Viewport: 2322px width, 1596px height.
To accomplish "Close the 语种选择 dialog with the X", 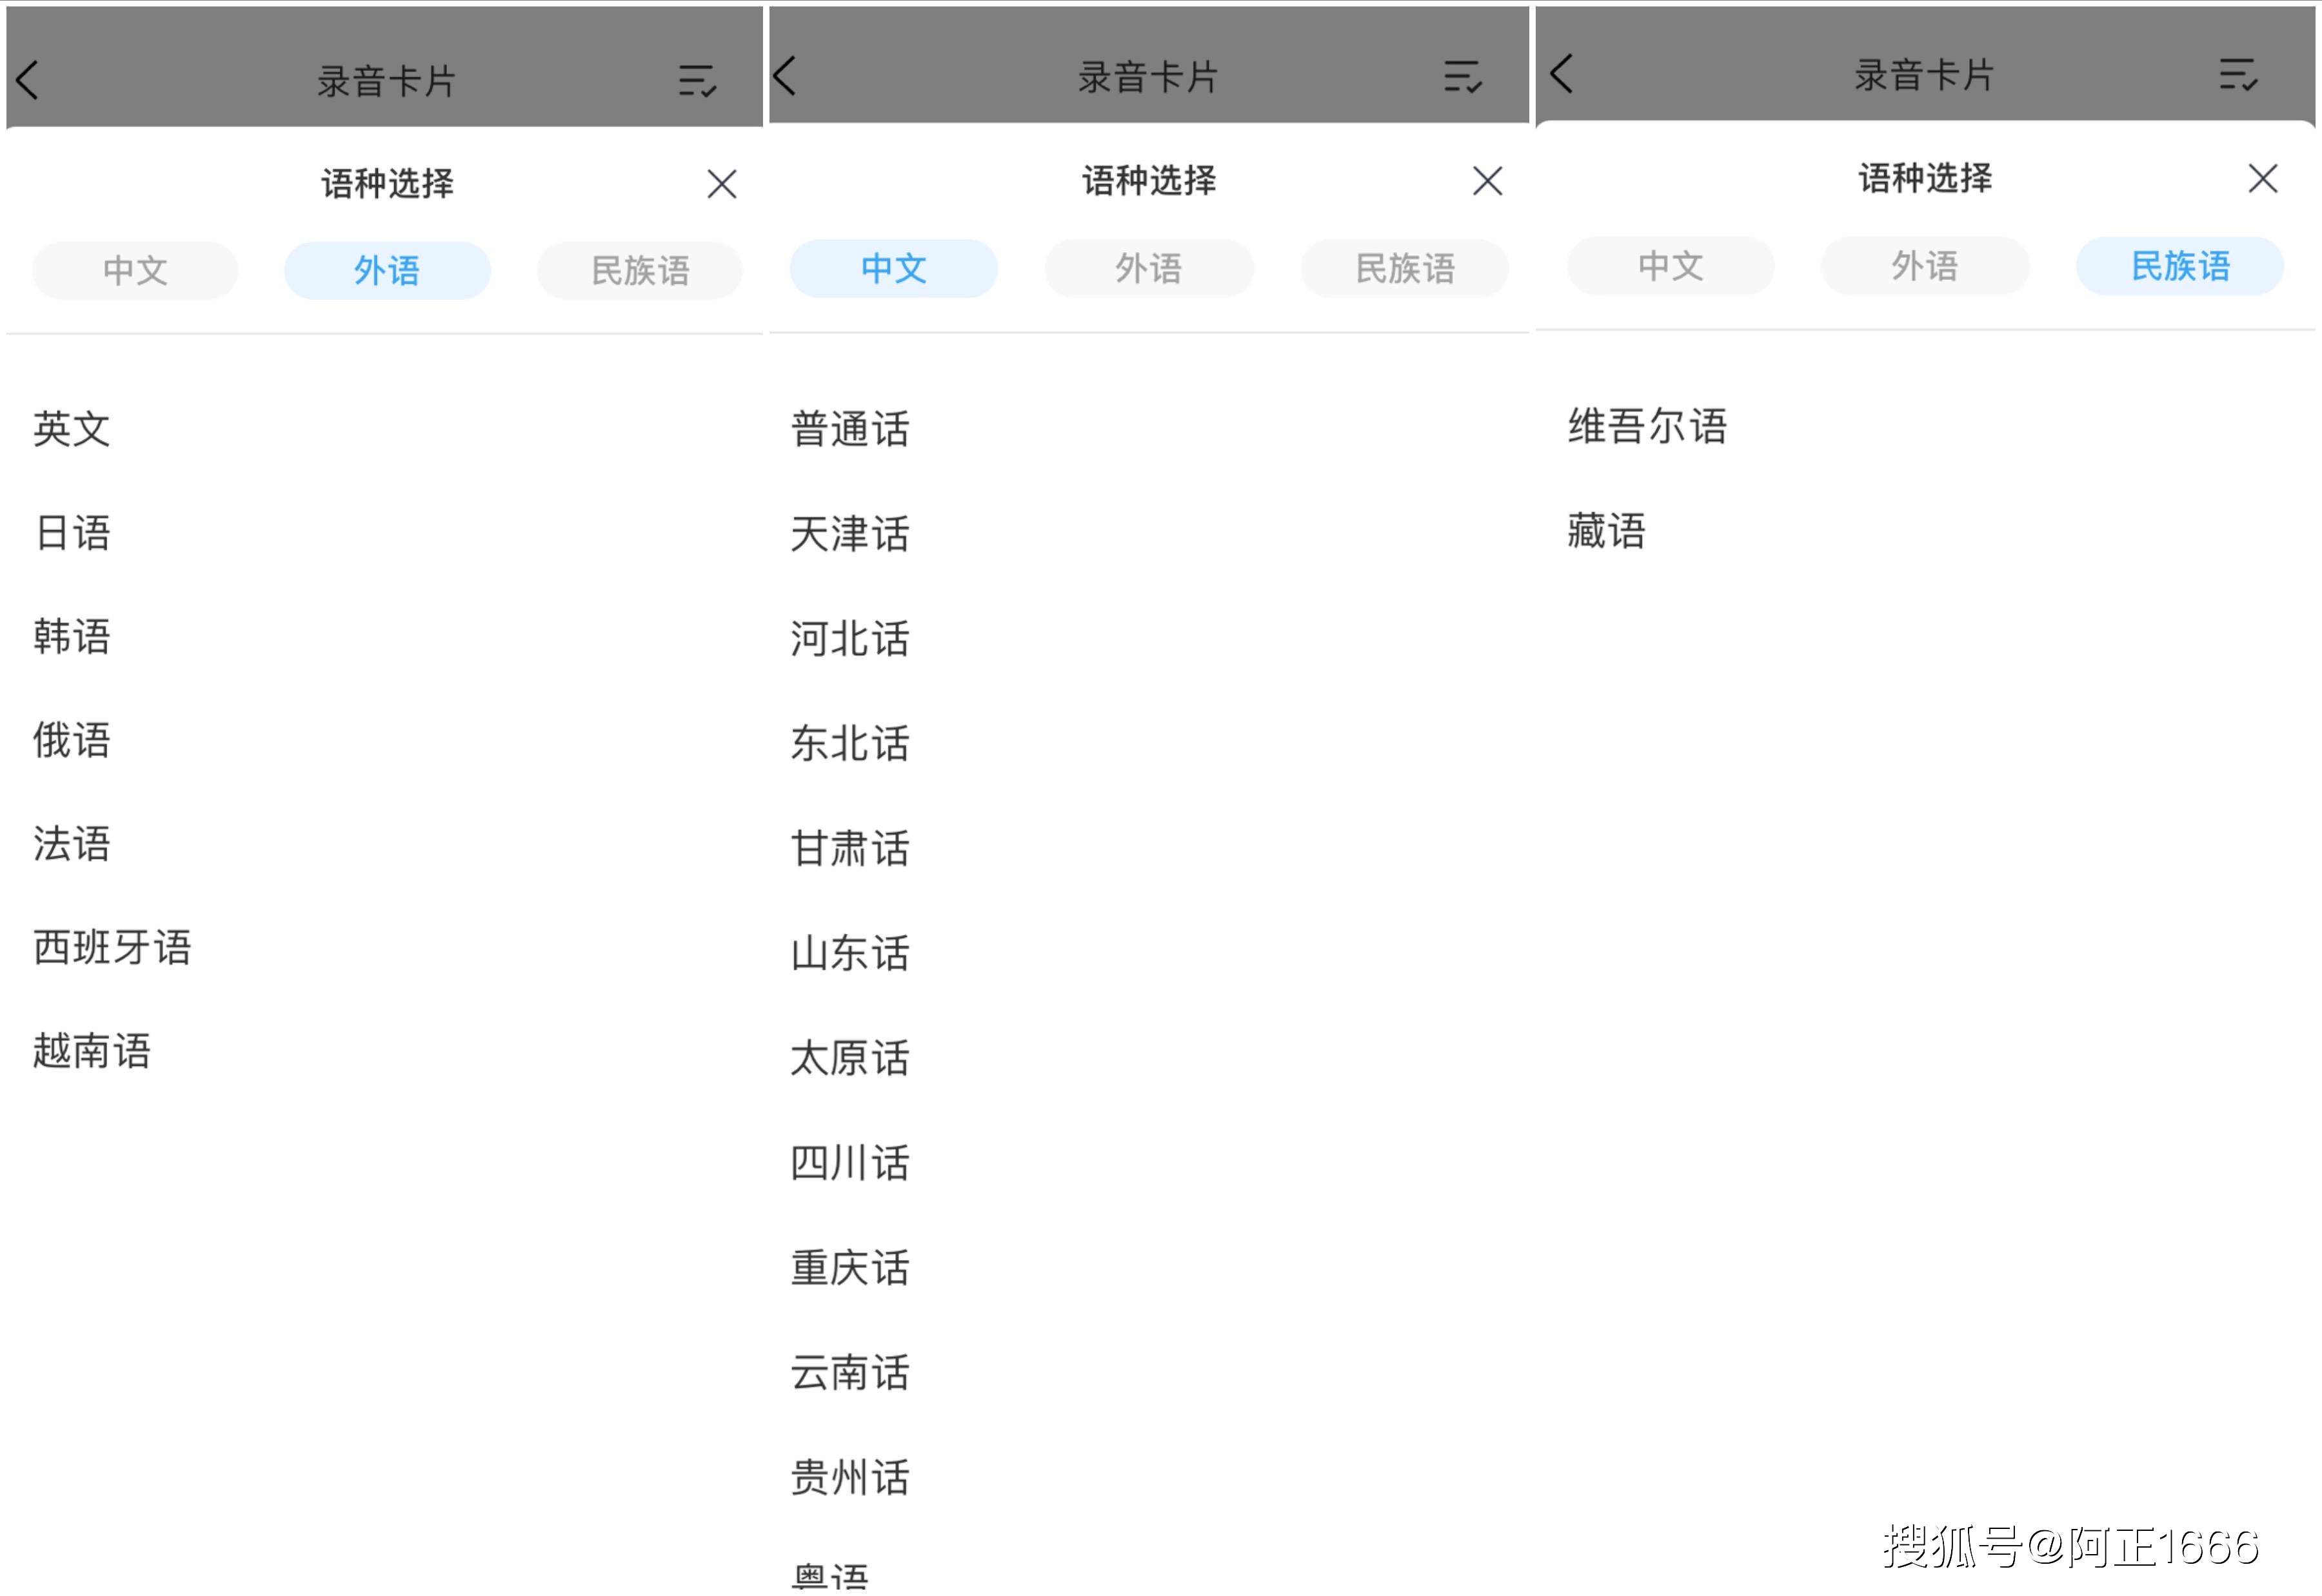I will (722, 184).
